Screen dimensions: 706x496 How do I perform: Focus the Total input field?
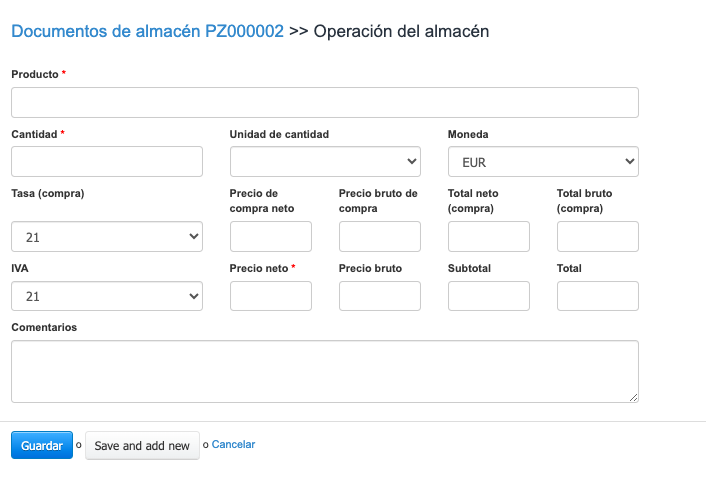[x=597, y=296]
